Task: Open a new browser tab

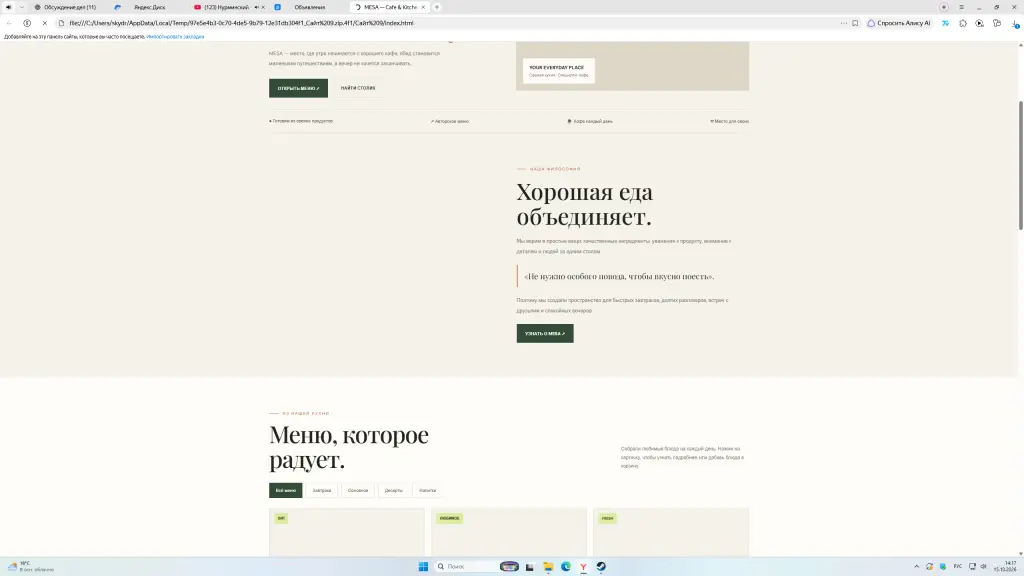Action: pyautogui.click(x=437, y=7)
